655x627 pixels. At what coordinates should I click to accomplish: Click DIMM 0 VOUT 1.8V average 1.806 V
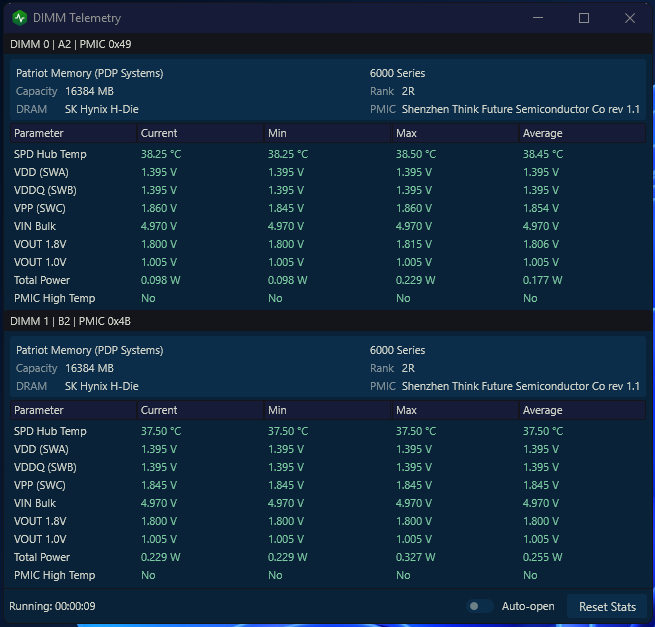[541, 244]
